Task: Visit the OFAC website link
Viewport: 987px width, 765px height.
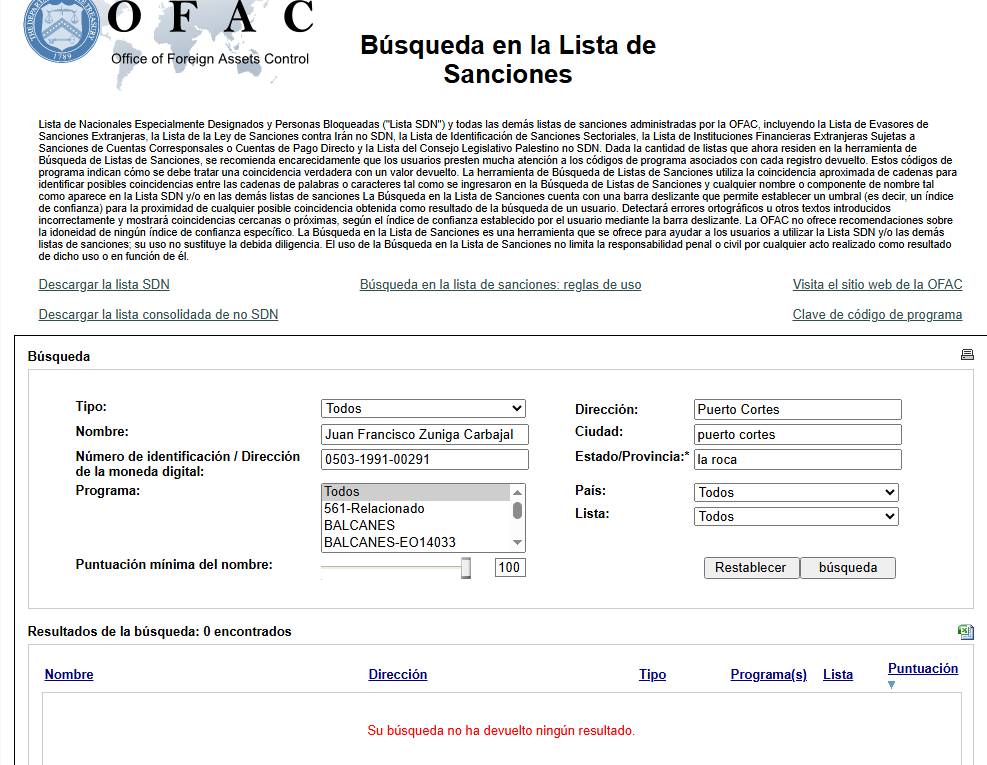Action: [877, 284]
